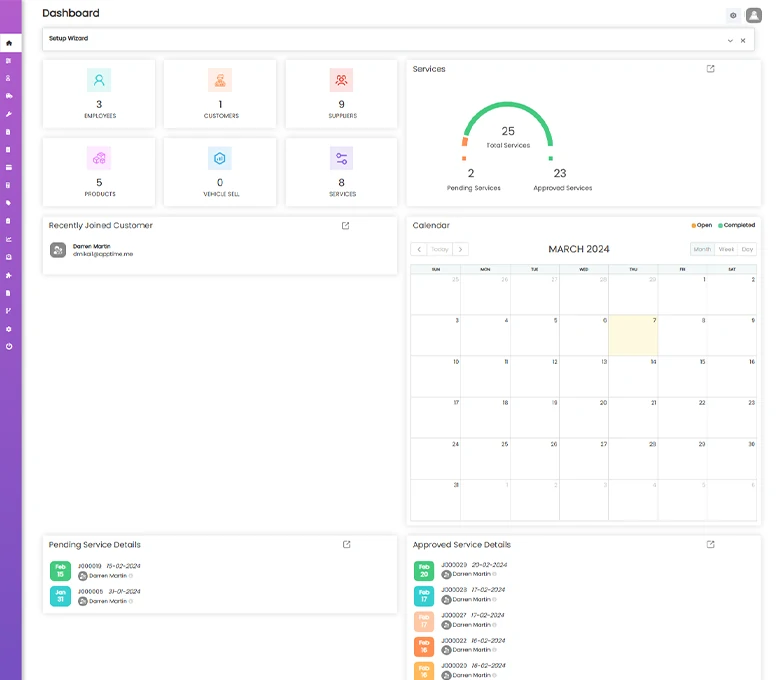Viewport: 780px width, 680px height.
Task: Open Recently Joined Customer external link icon
Action: pyautogui.click(x=345, y=226)
